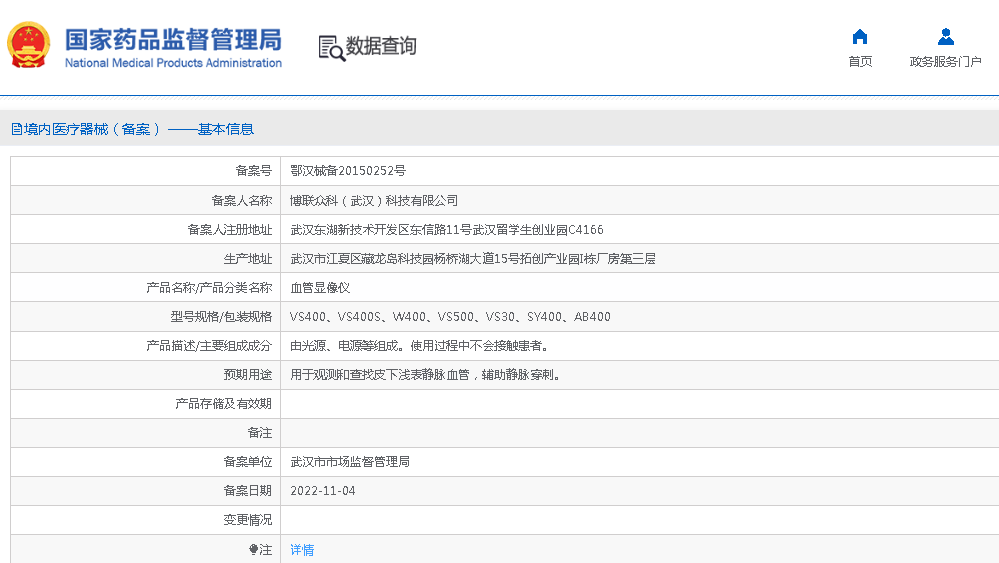Click the model list starting with VS400
This screenshot has height=563, width=999.
point(450,317)
